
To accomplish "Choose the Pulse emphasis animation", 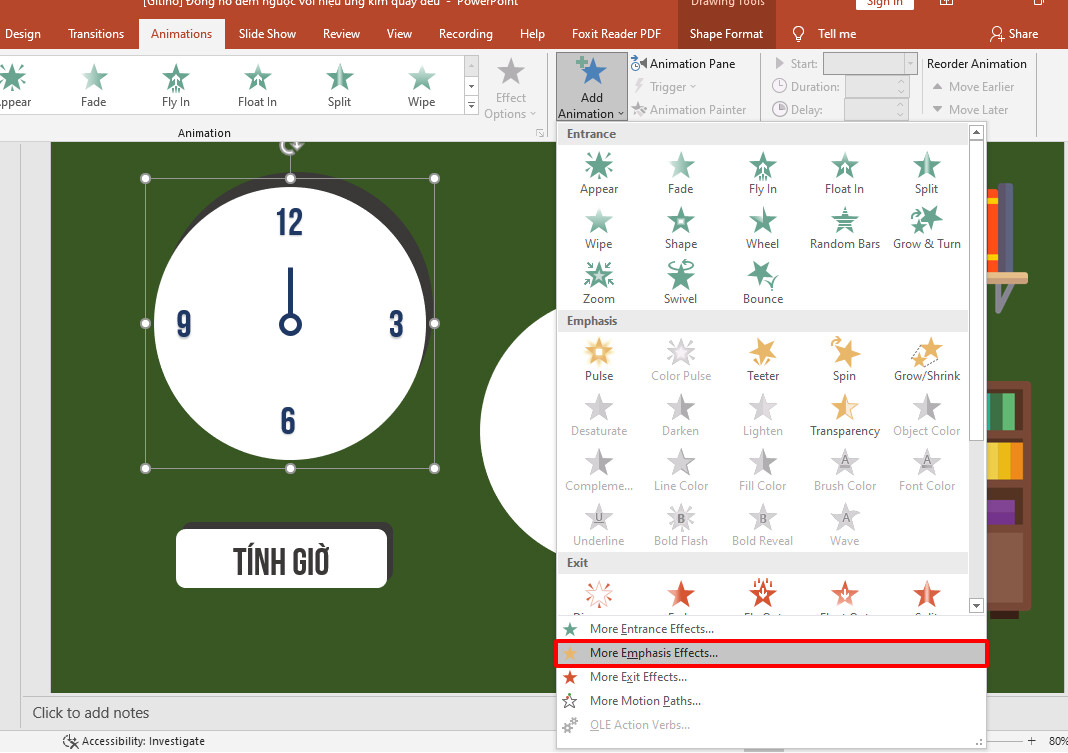I will (x=599, y=360).
